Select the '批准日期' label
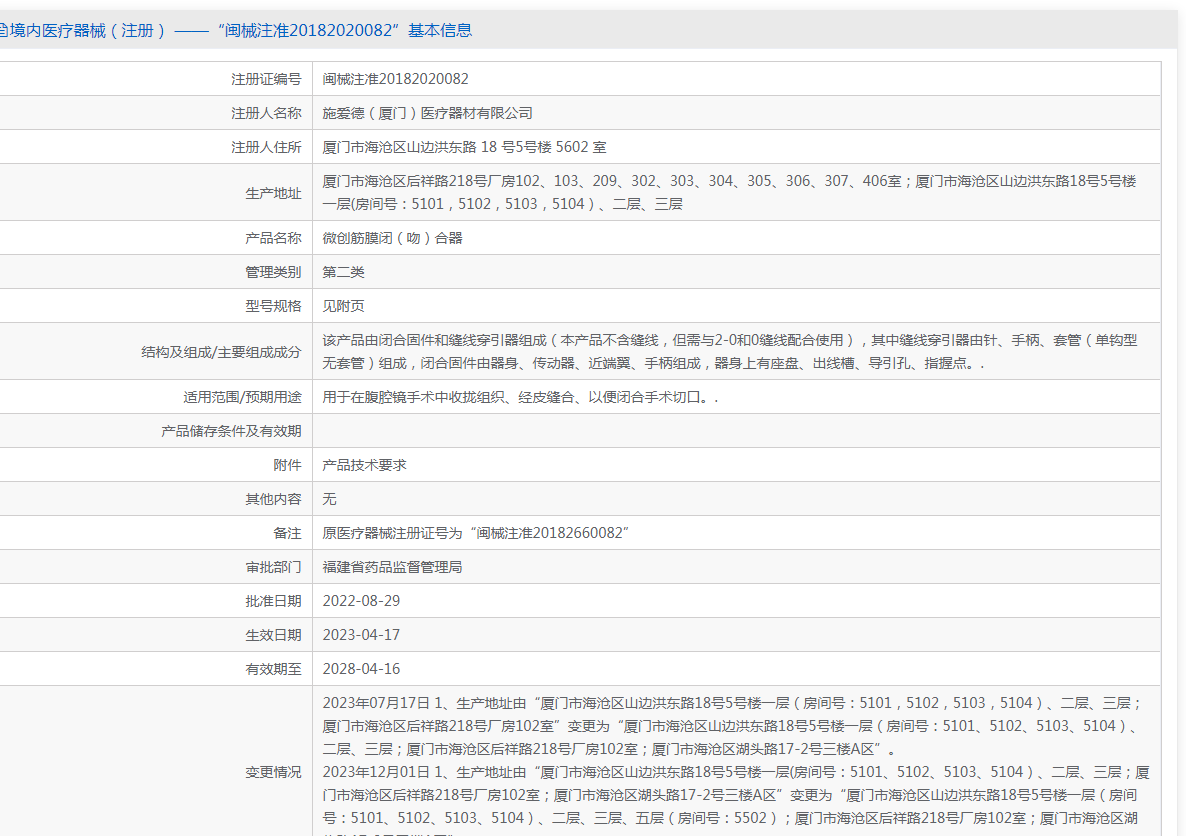 (273, 601)
